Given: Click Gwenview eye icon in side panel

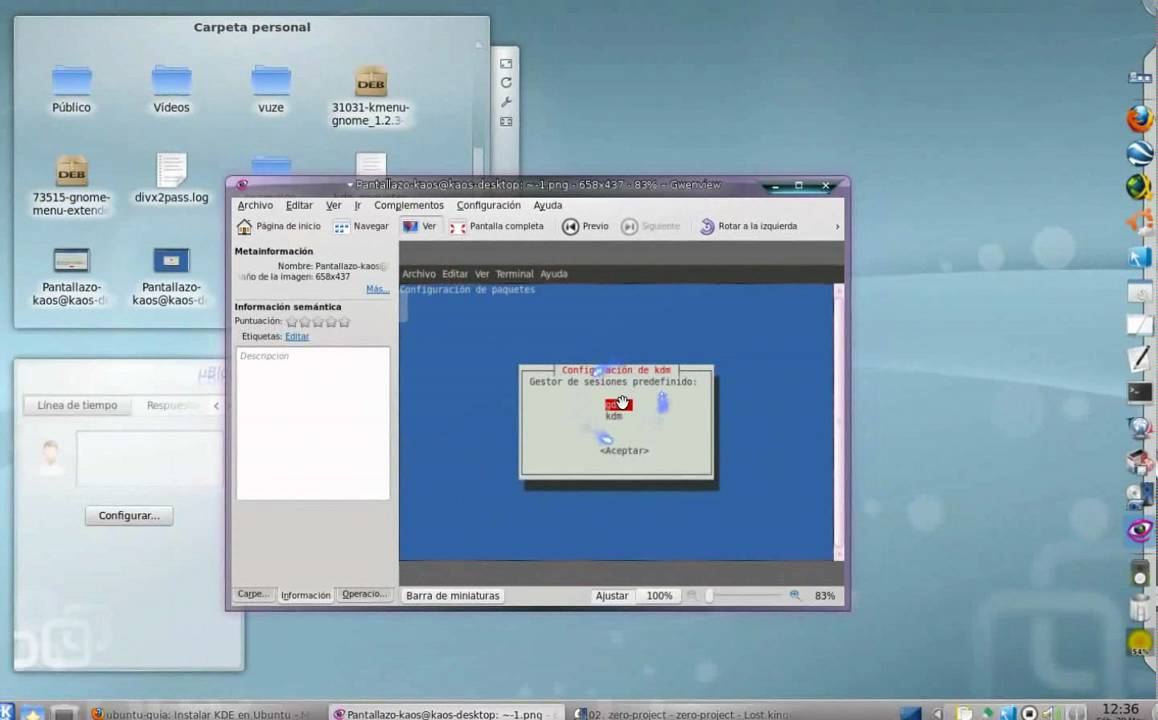Looking at the screenshot, I should (1140, 529).
